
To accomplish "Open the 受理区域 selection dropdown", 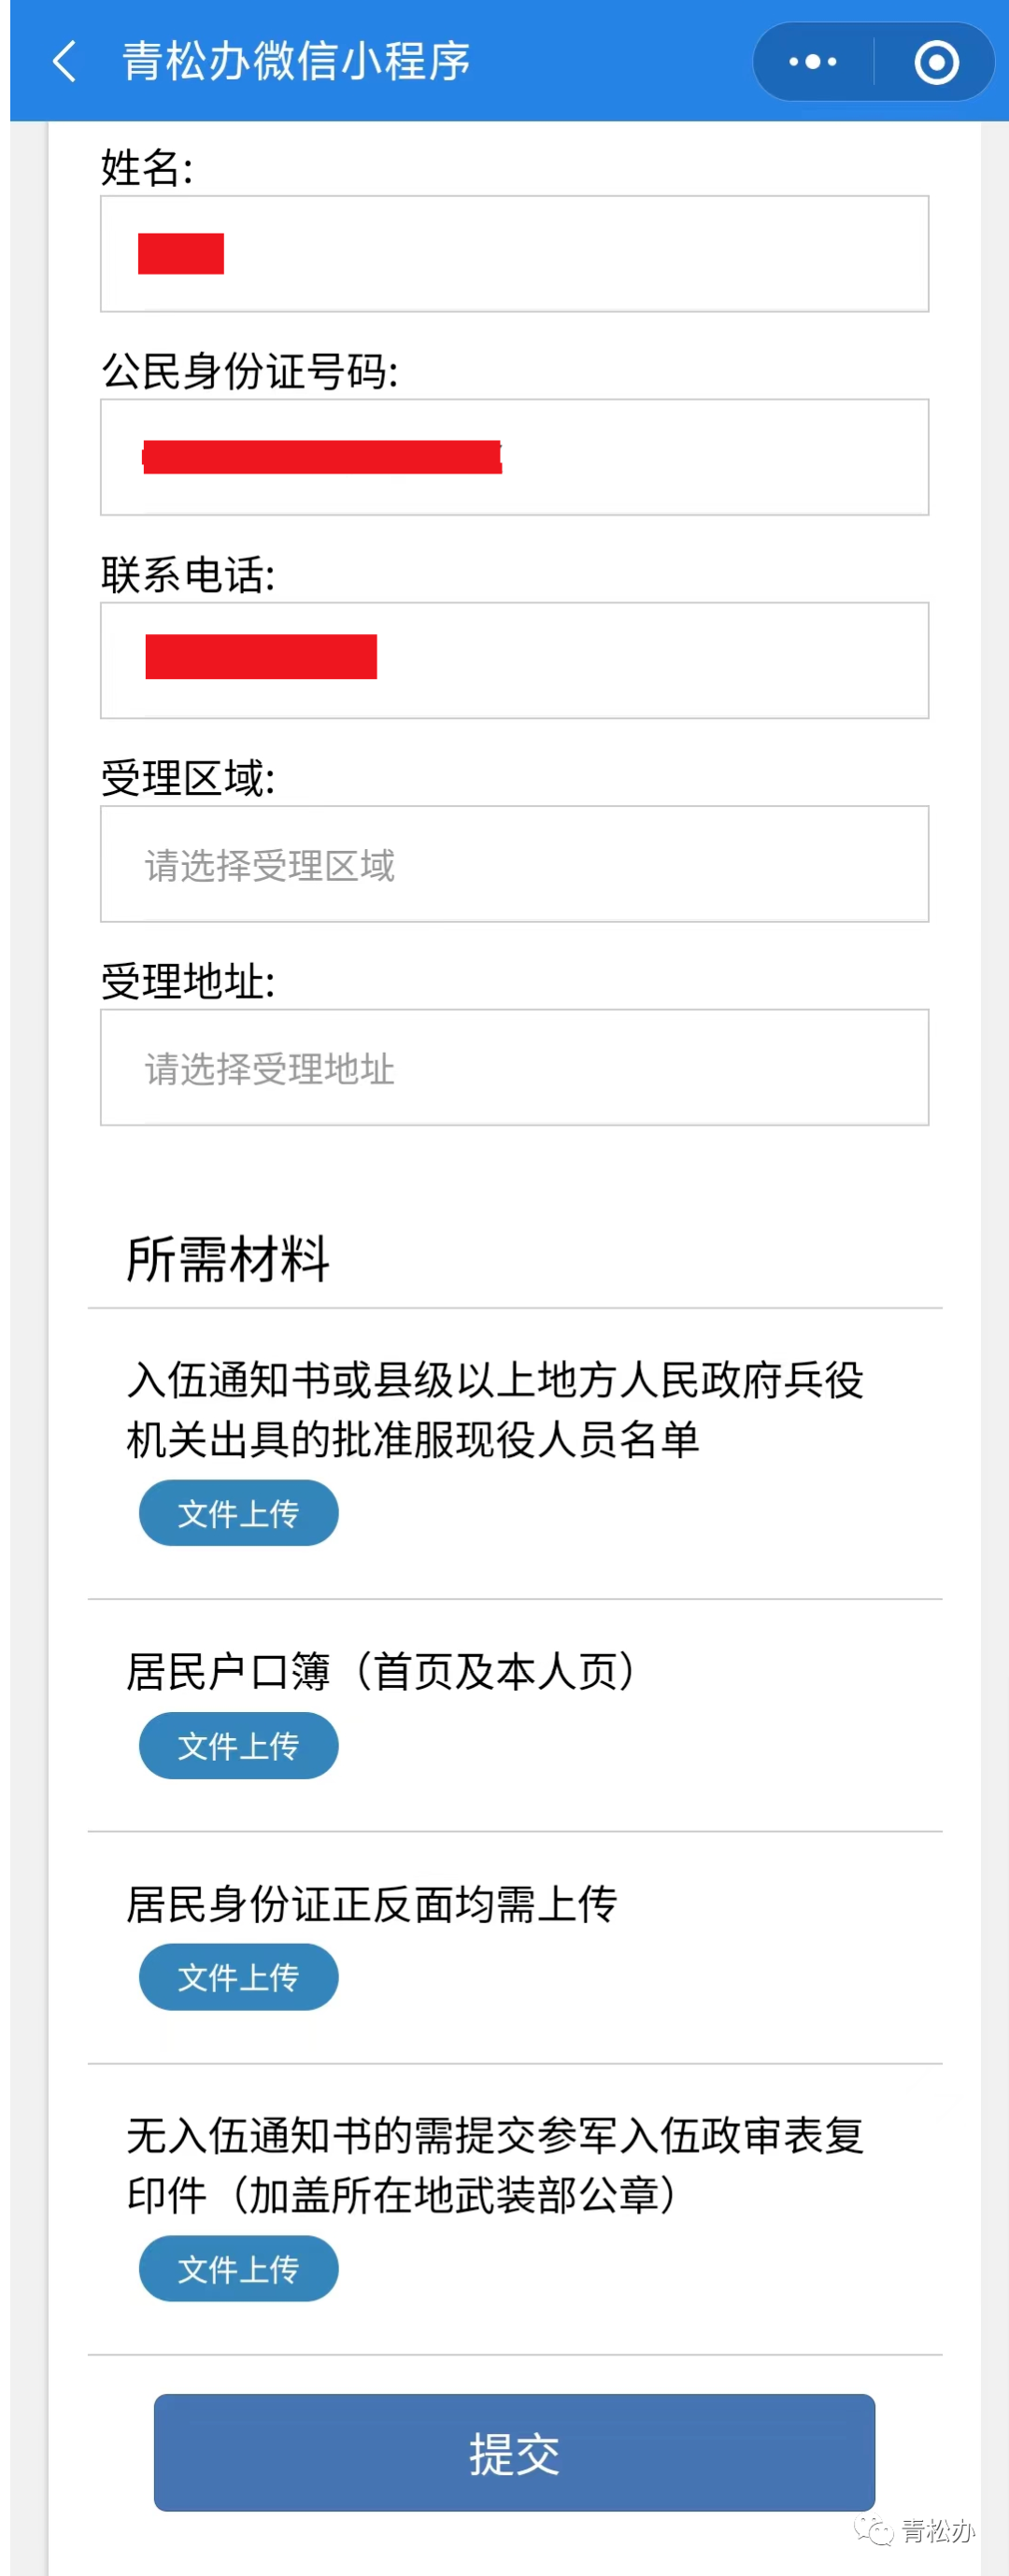I will [x=514, y=864].
